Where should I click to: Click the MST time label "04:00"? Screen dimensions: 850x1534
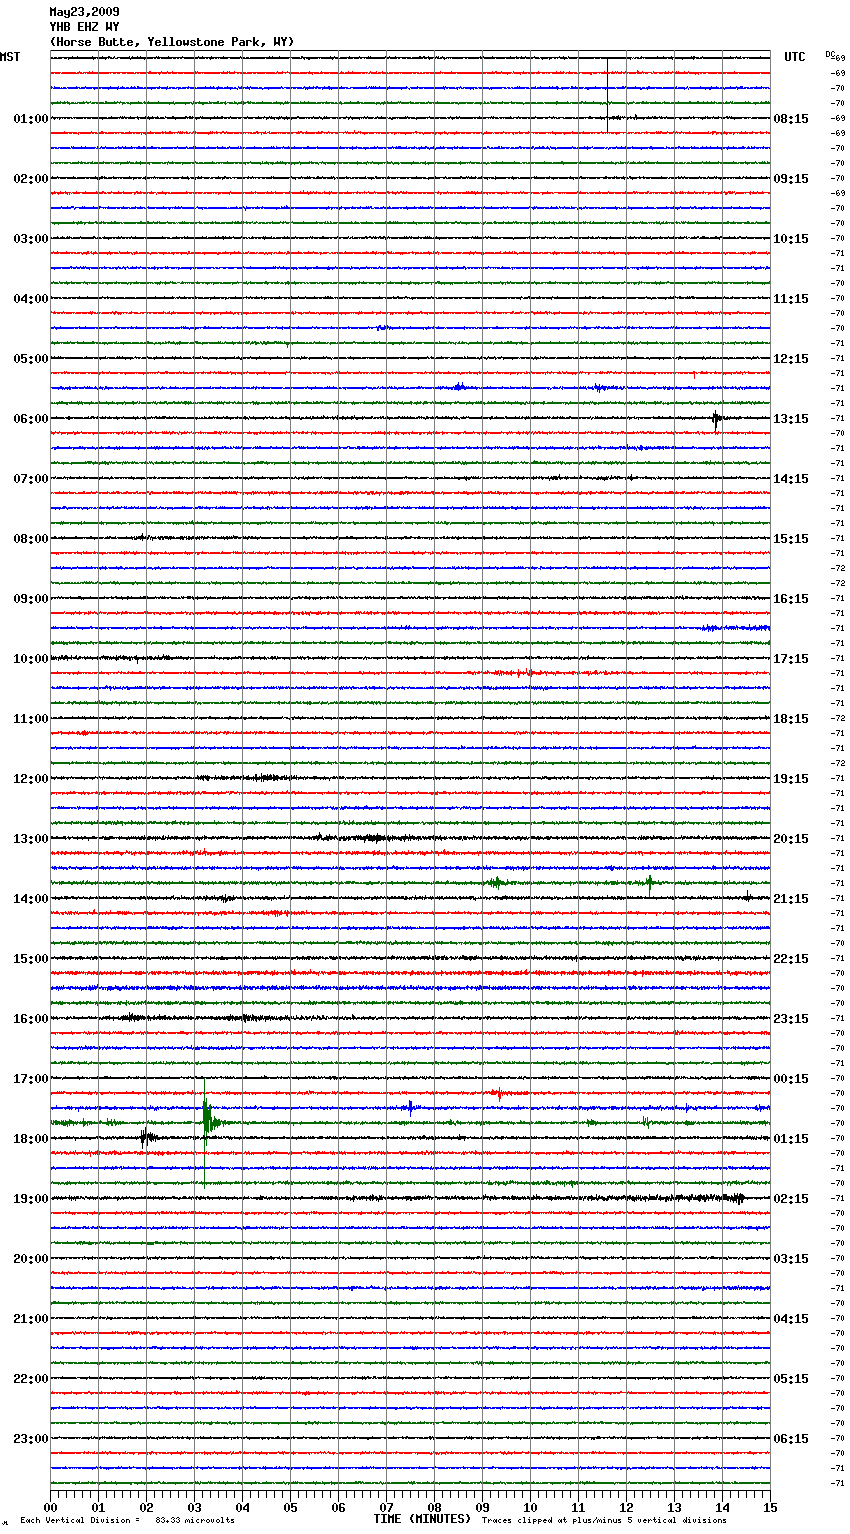click(x=31, y=299)
